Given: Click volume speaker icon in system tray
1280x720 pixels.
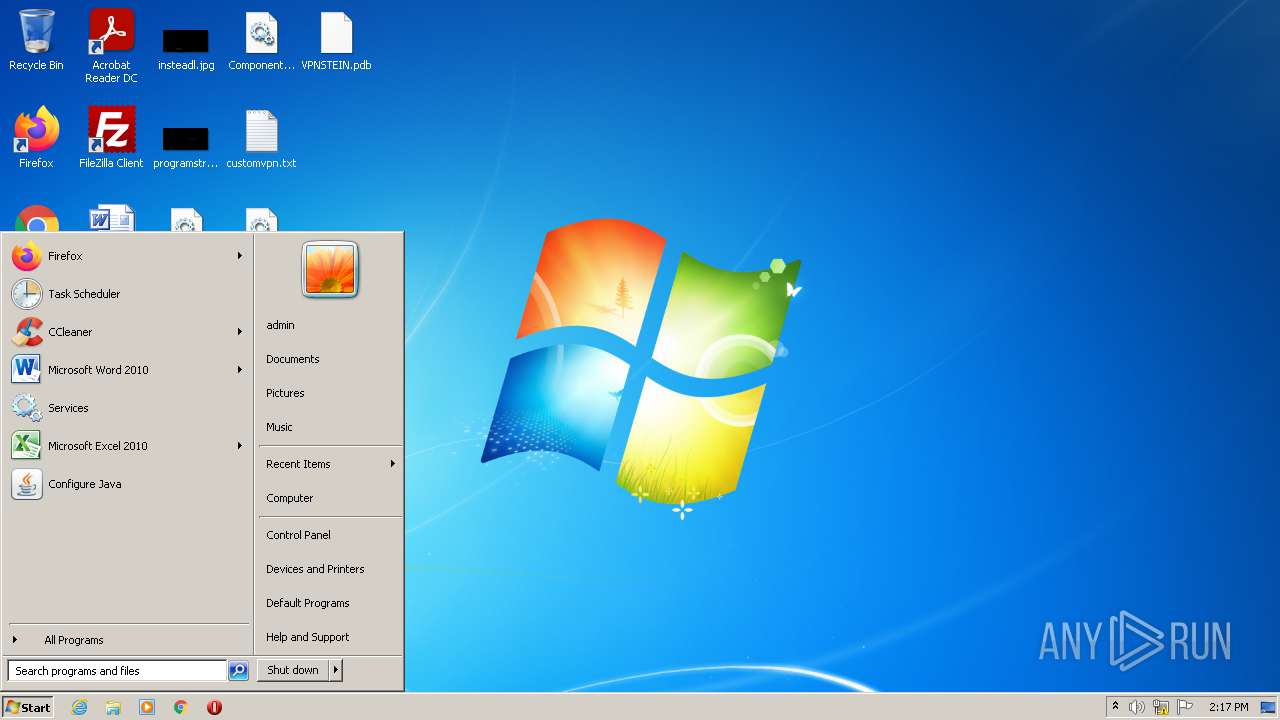Looking at the screenshot, I should click(1137, 707).
